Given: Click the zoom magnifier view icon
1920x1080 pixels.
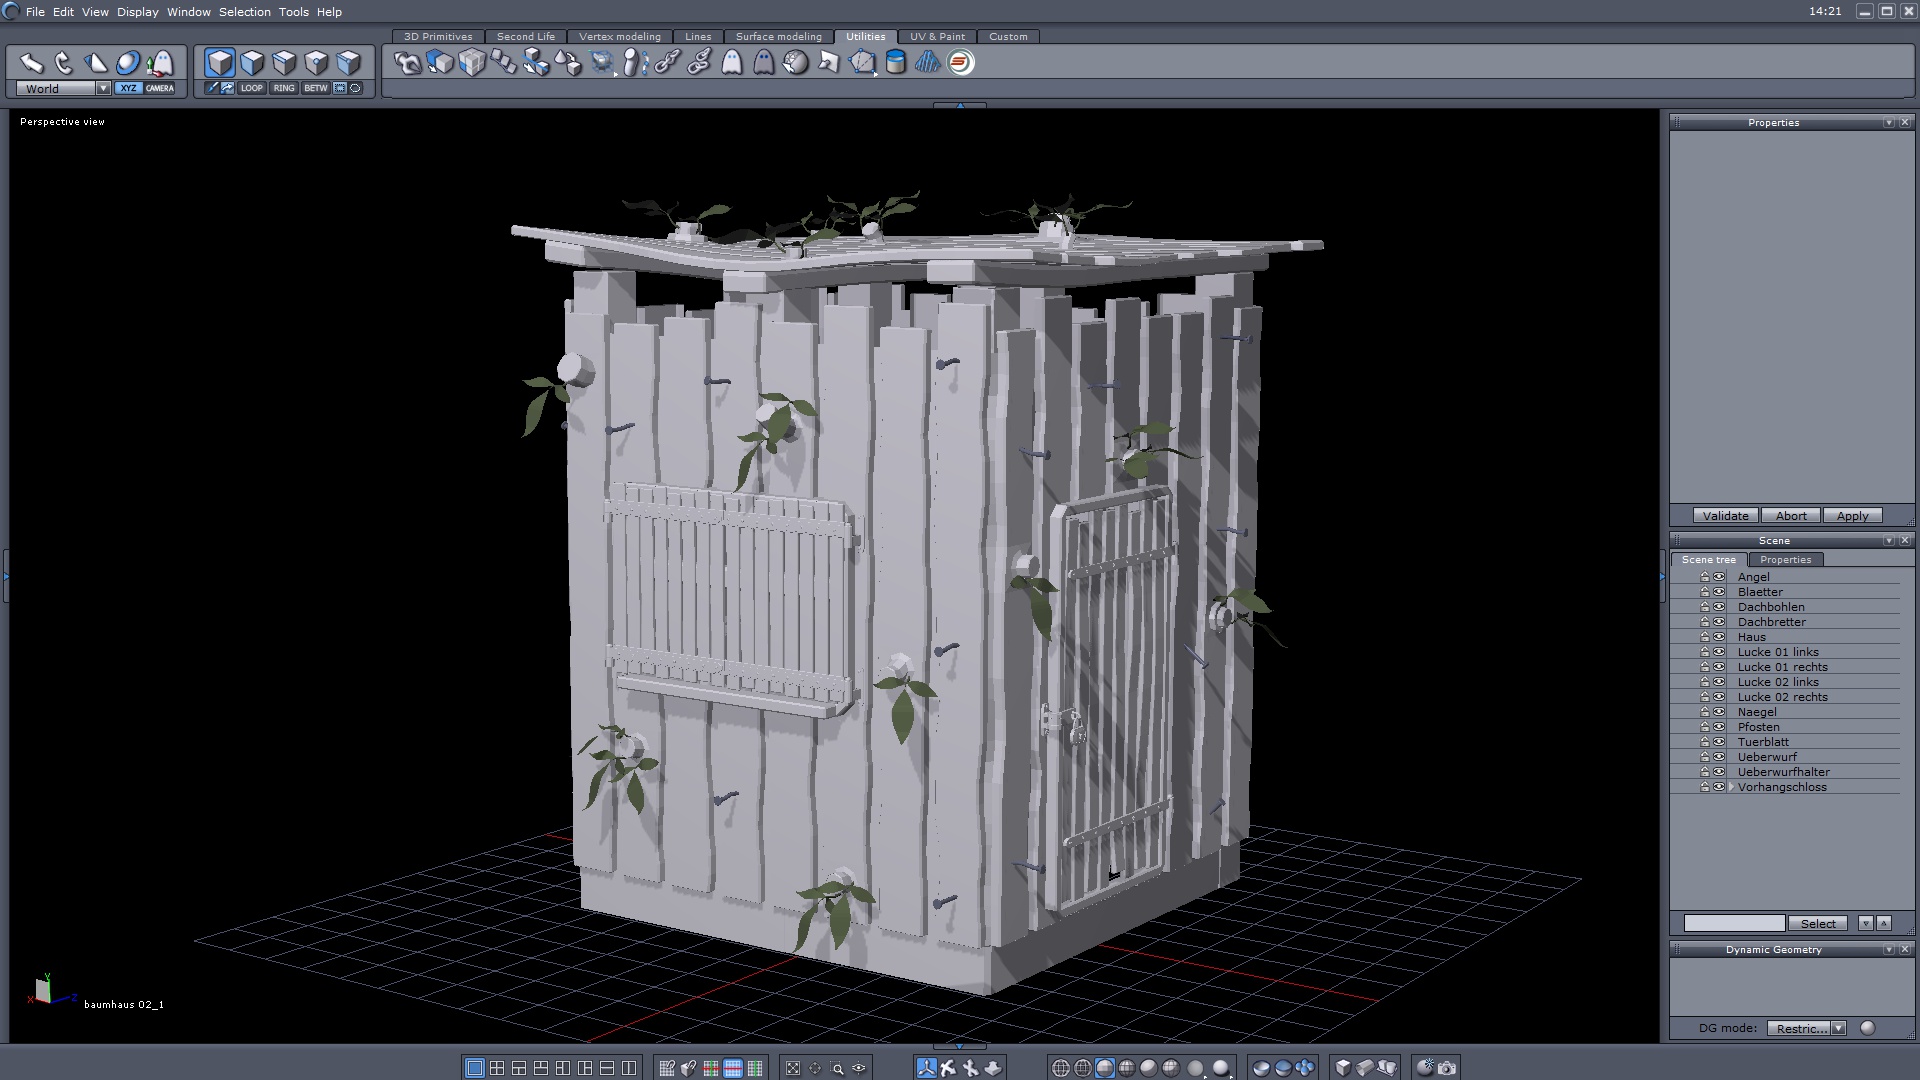Looking at the screenshot, I should pos(837,1068).
